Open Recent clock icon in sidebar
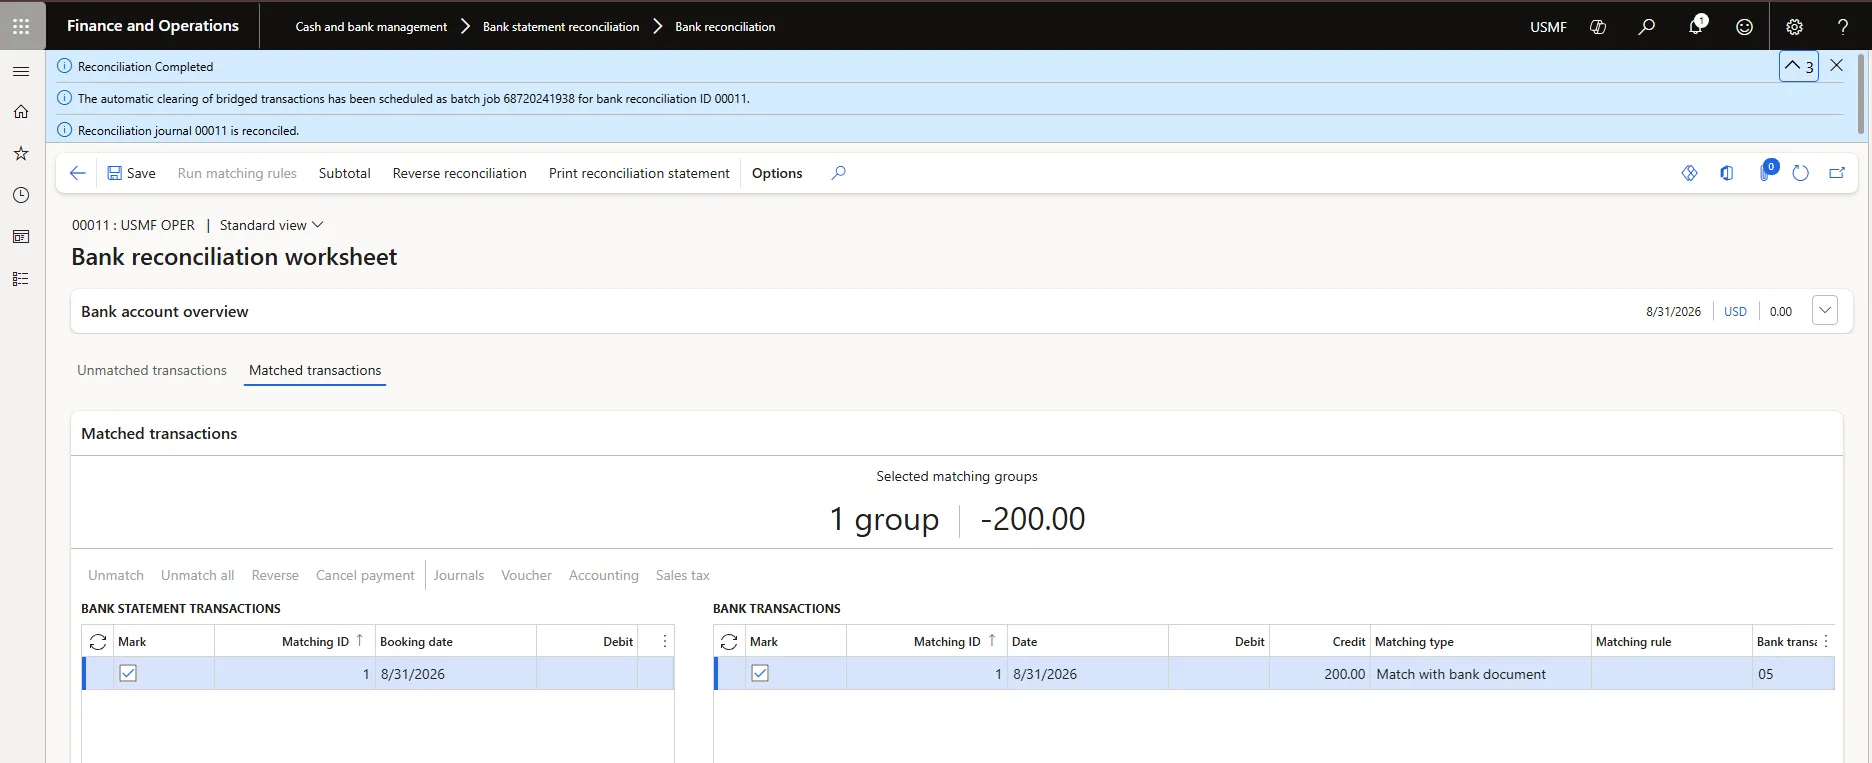This screenshot has height=763, width=1872. pyautogui.click(x=21, y=195)
